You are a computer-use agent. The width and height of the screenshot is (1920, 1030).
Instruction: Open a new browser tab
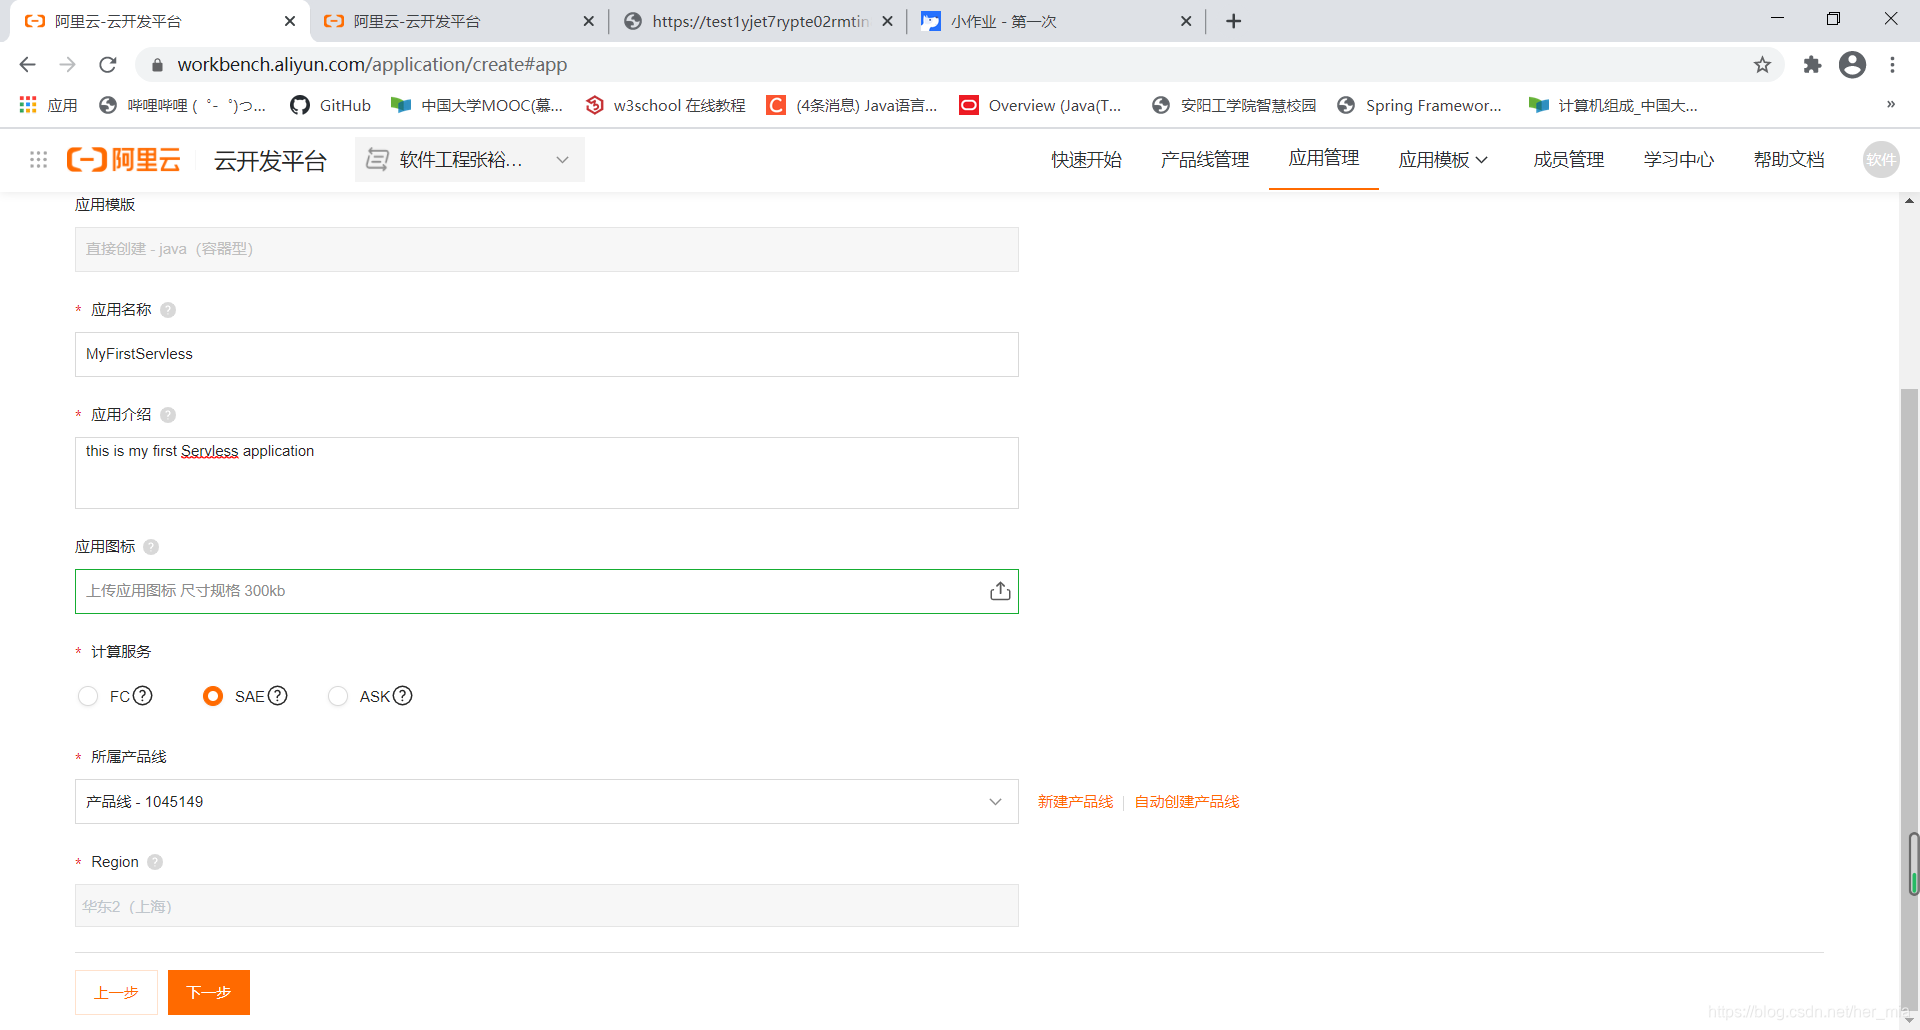(1234, 21)
